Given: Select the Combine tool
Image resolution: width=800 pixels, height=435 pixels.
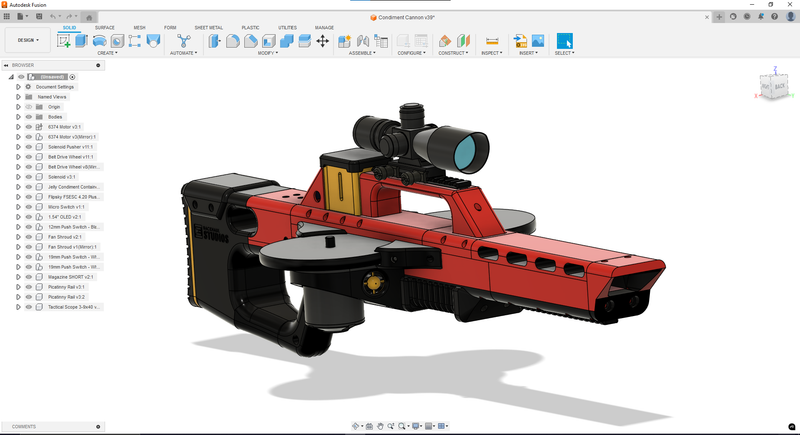Looking at the screenshot, I should click(287, 41).
